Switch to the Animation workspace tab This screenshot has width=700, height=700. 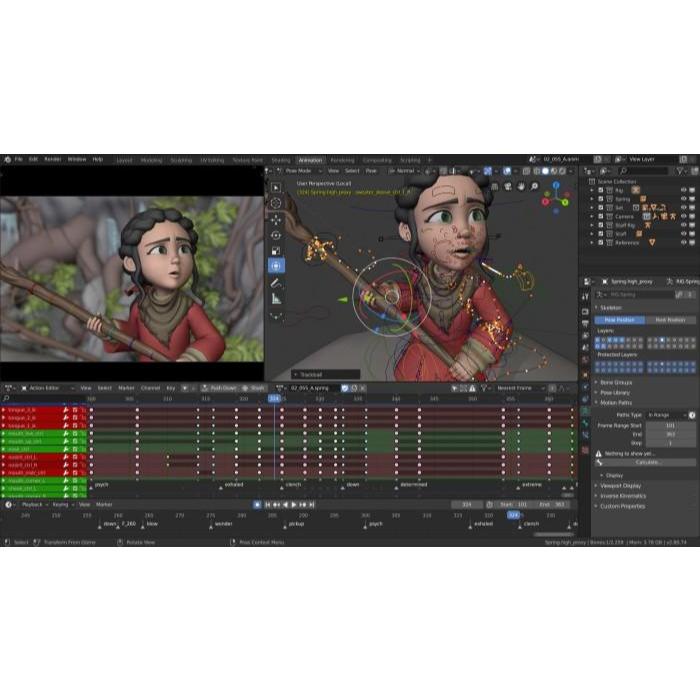pos(310,160)
